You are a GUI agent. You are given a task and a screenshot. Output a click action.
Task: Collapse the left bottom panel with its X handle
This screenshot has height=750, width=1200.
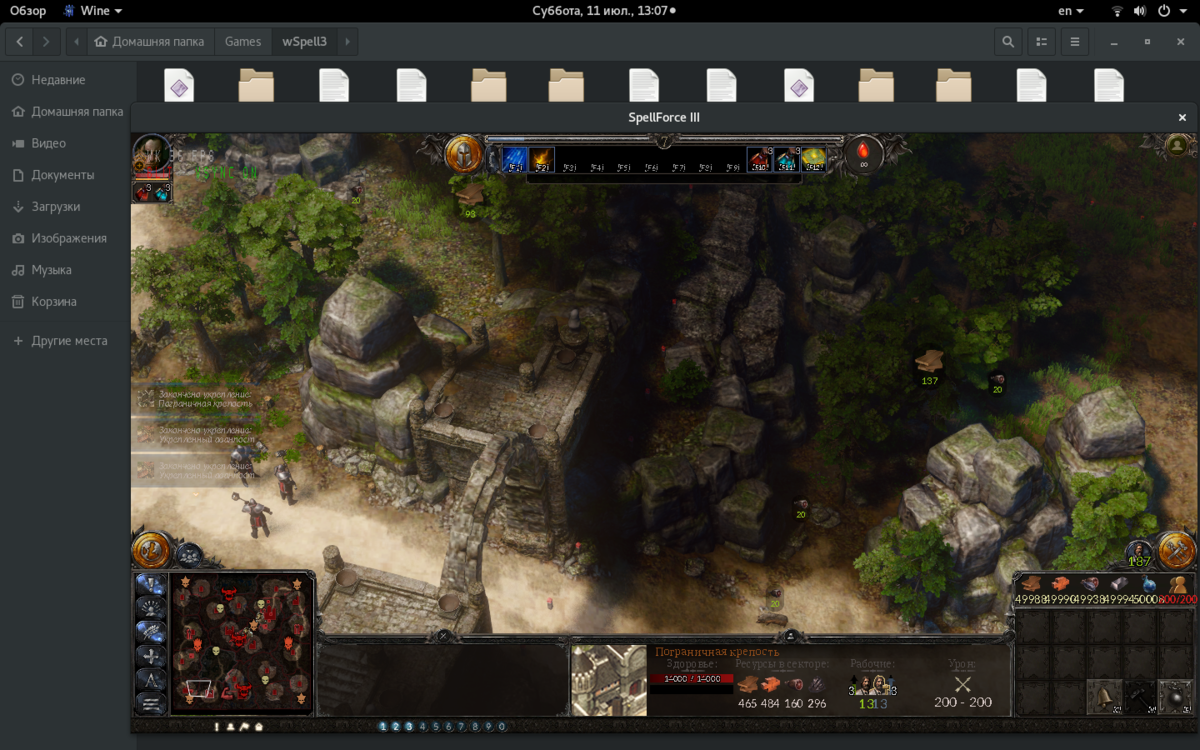(x=444, y=635)
